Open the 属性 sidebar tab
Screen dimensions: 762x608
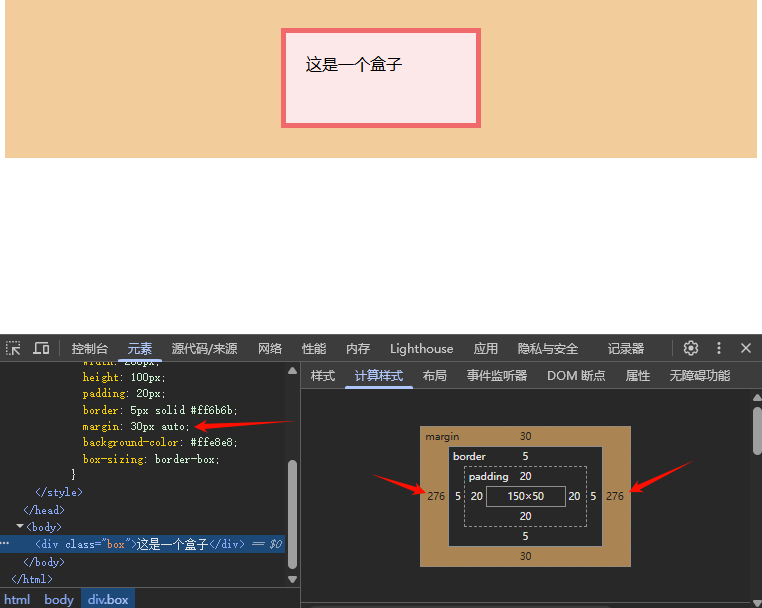(638, 376)
